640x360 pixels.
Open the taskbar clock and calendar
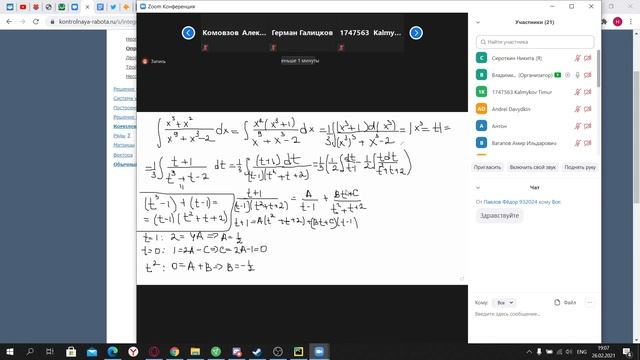point(603,351)
